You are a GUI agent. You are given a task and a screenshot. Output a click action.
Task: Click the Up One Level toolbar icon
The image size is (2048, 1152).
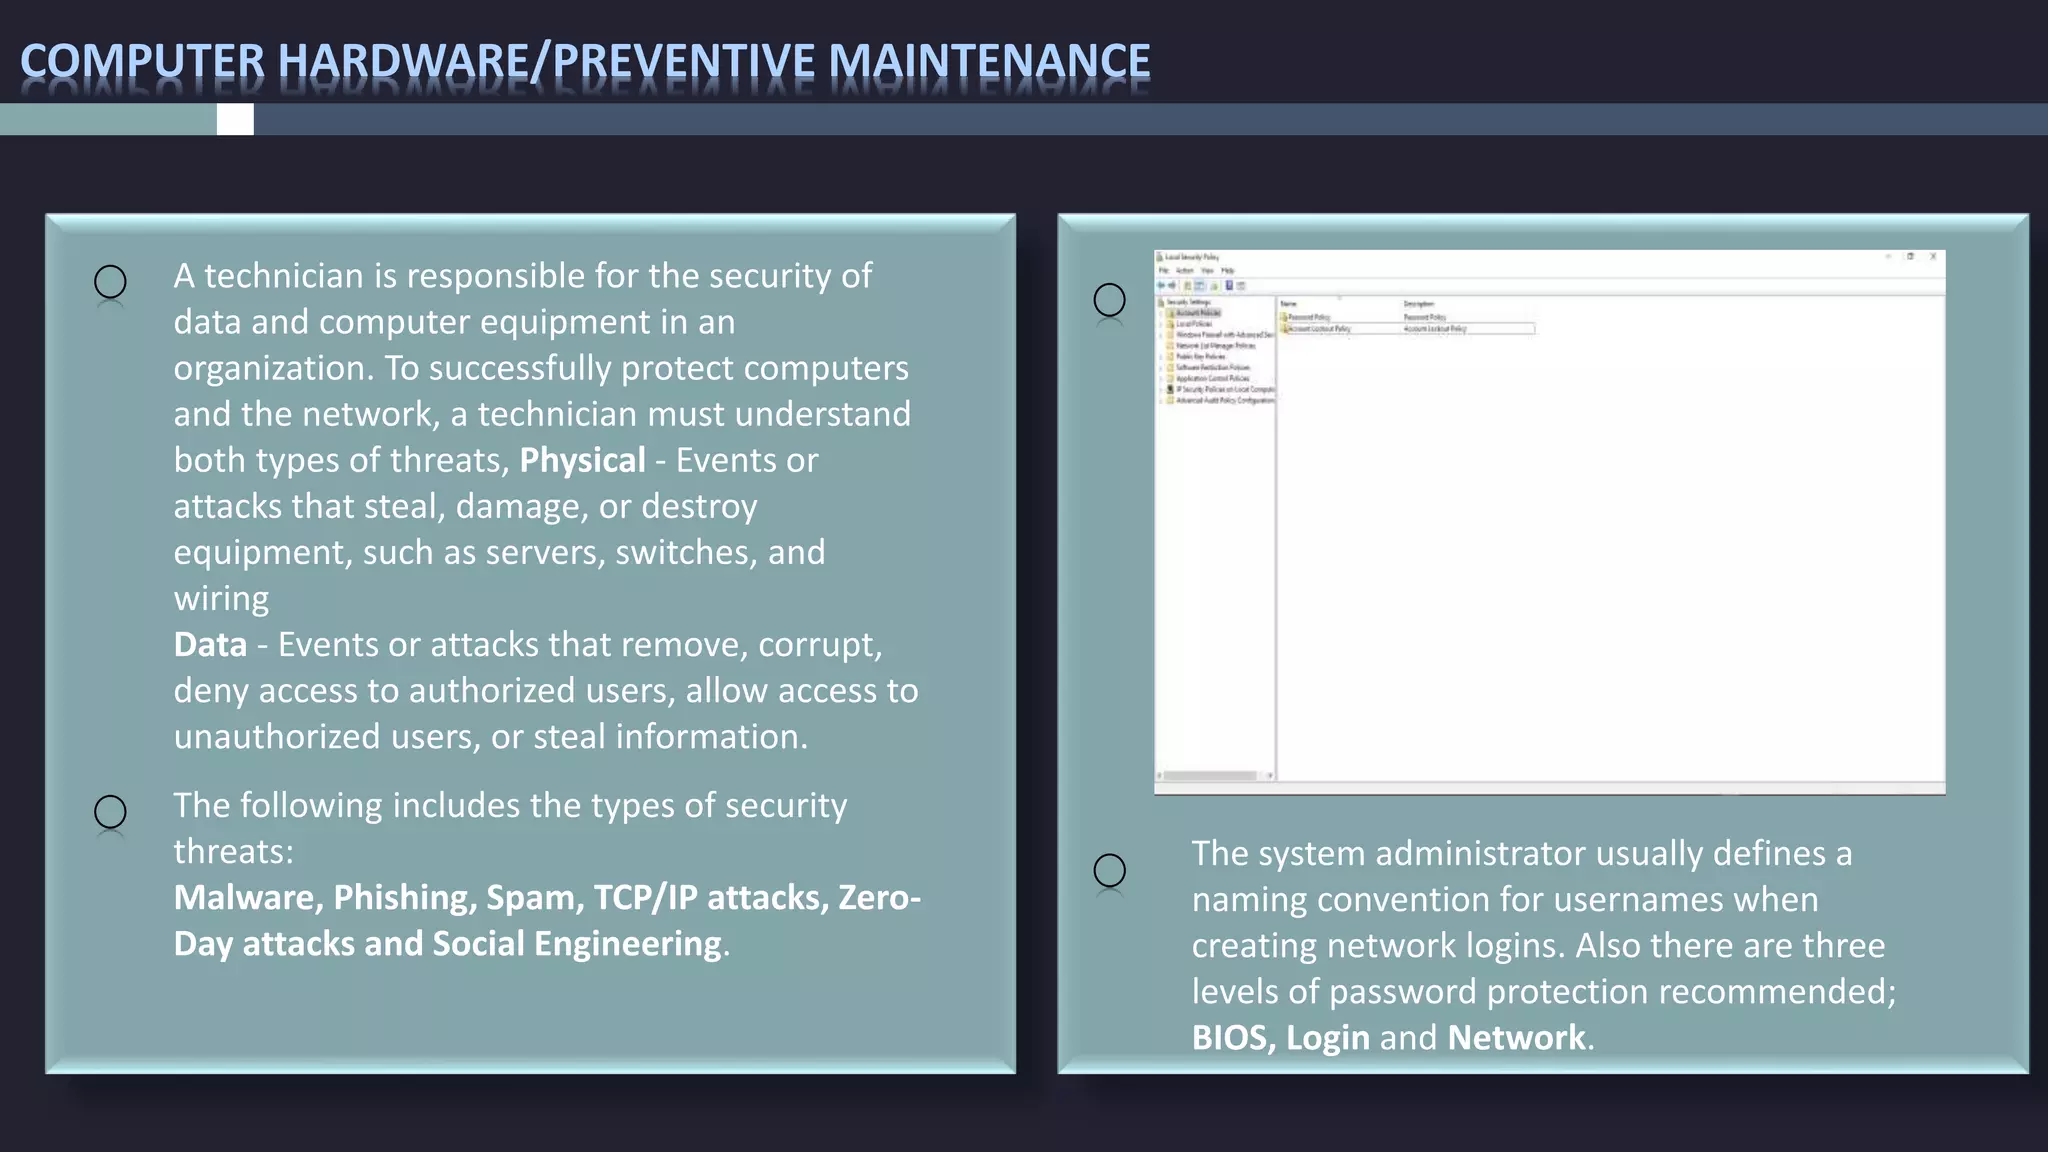1188,286
